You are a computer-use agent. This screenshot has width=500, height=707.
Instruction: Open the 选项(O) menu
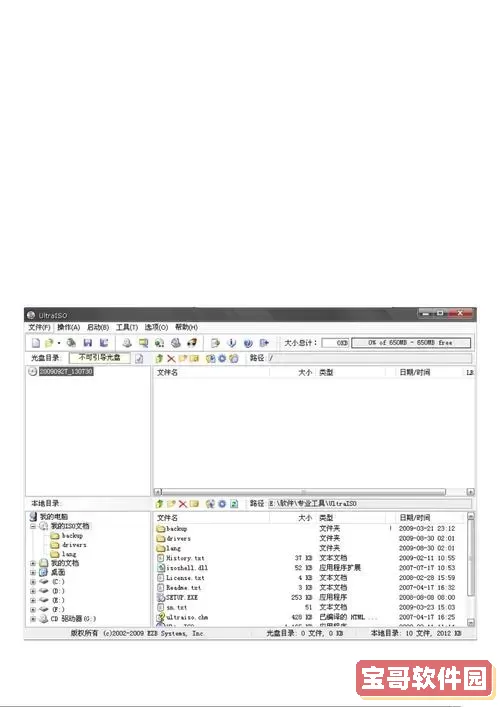tap(156, 327)
